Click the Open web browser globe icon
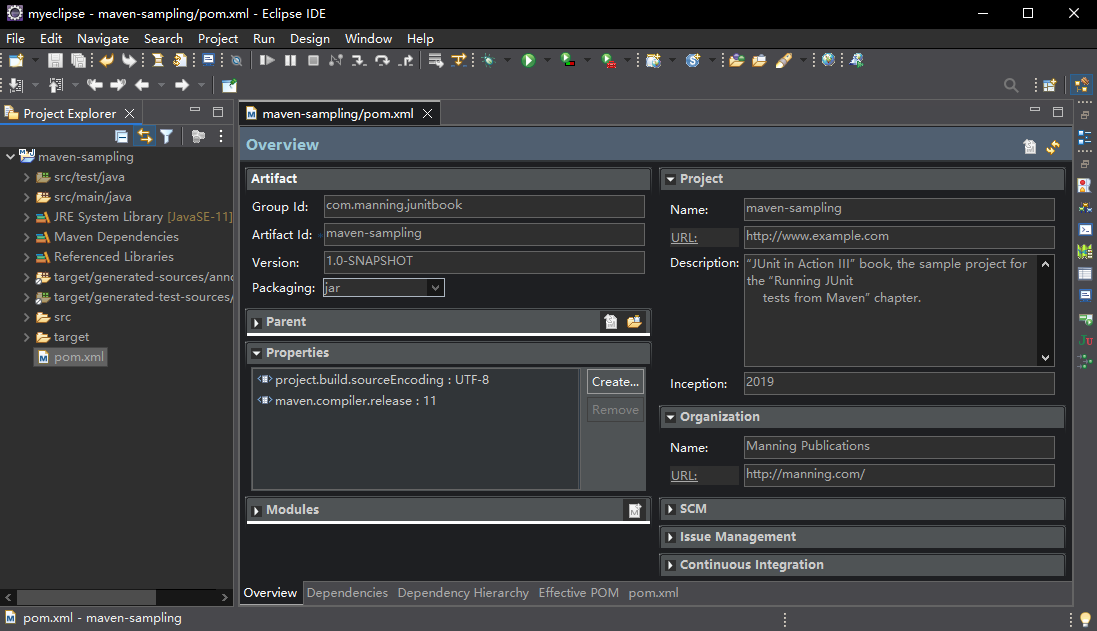The width and height of the screenshot is (1097, 631). pos(828,61)
